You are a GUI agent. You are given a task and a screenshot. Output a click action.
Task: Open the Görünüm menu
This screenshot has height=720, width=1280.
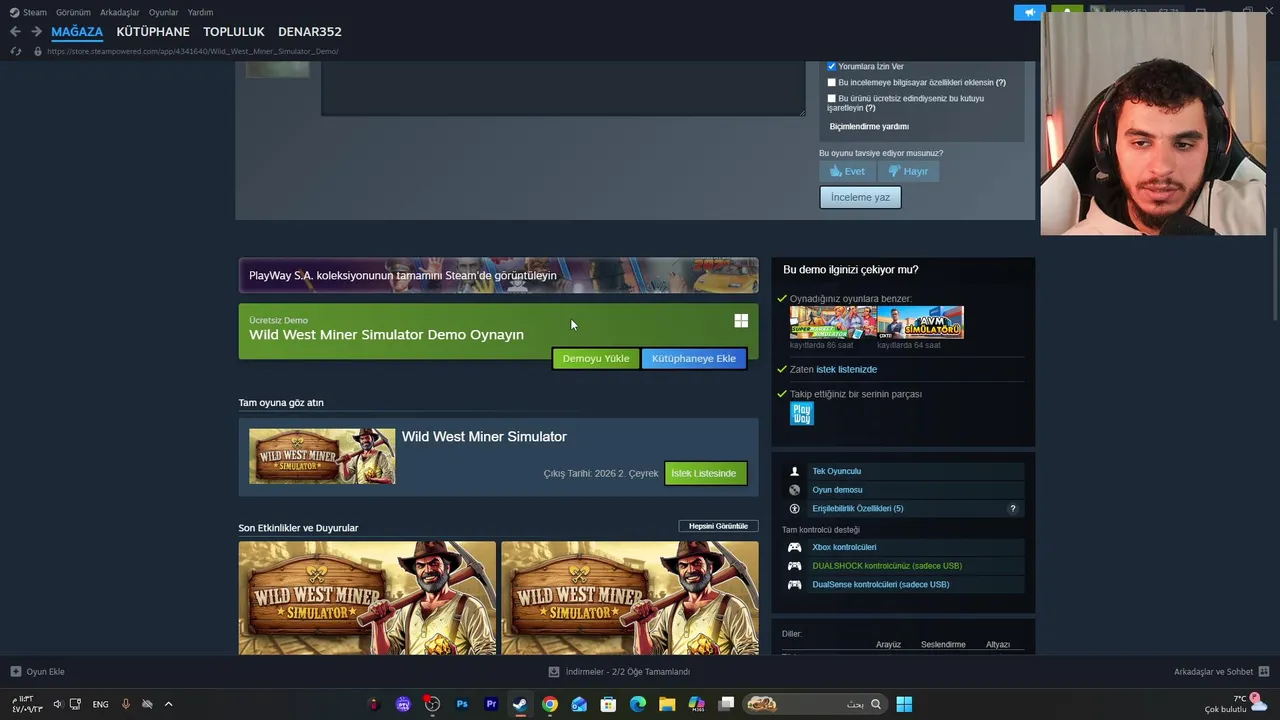[73, 12]
